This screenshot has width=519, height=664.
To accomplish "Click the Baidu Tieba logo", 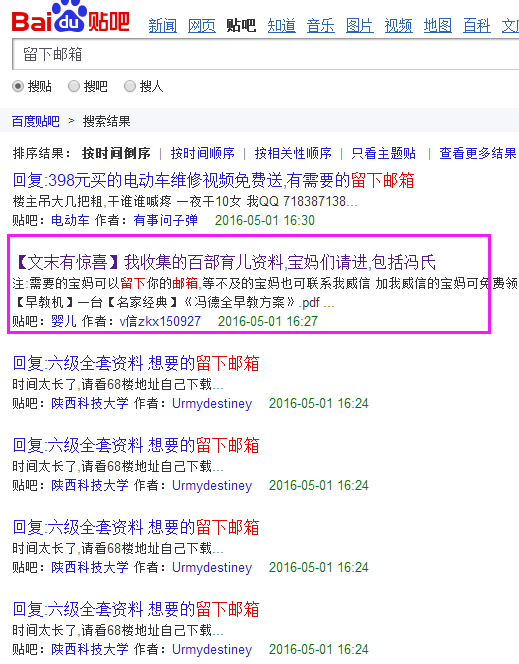I will [x=70, y=17].
